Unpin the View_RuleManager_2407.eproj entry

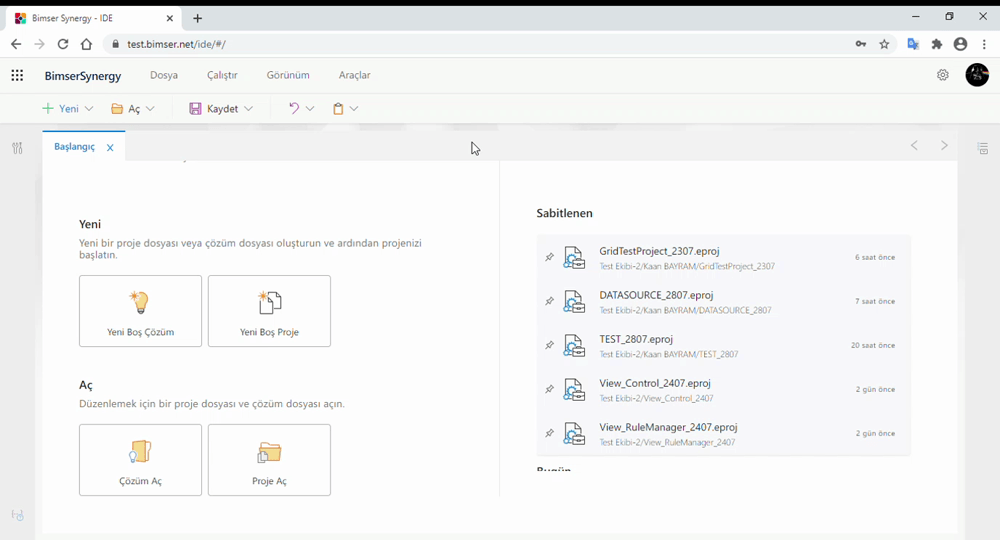pos(549,434)
